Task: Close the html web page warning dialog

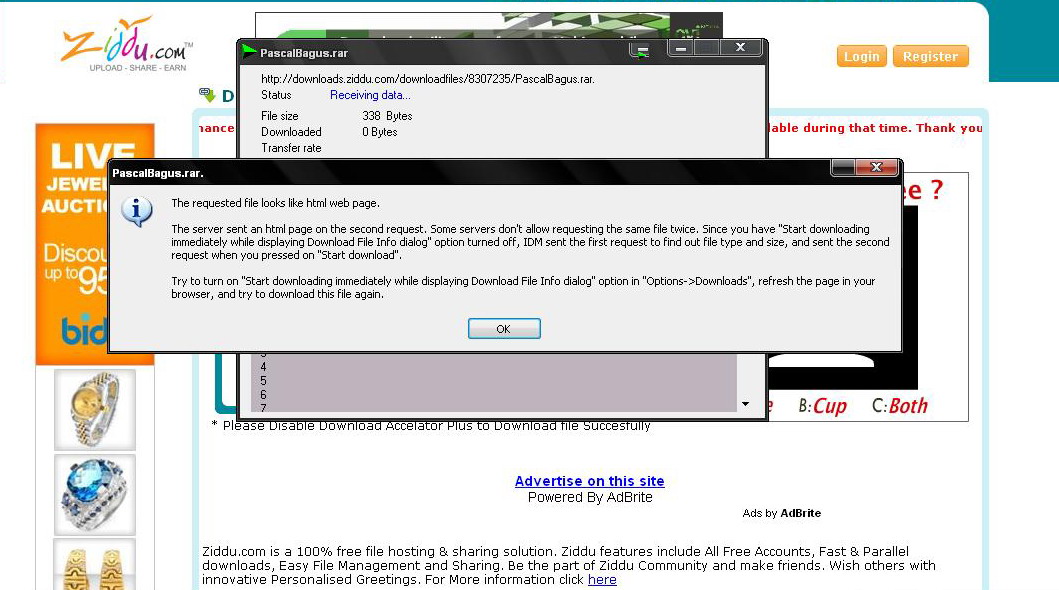Action: tap(876, 167)
